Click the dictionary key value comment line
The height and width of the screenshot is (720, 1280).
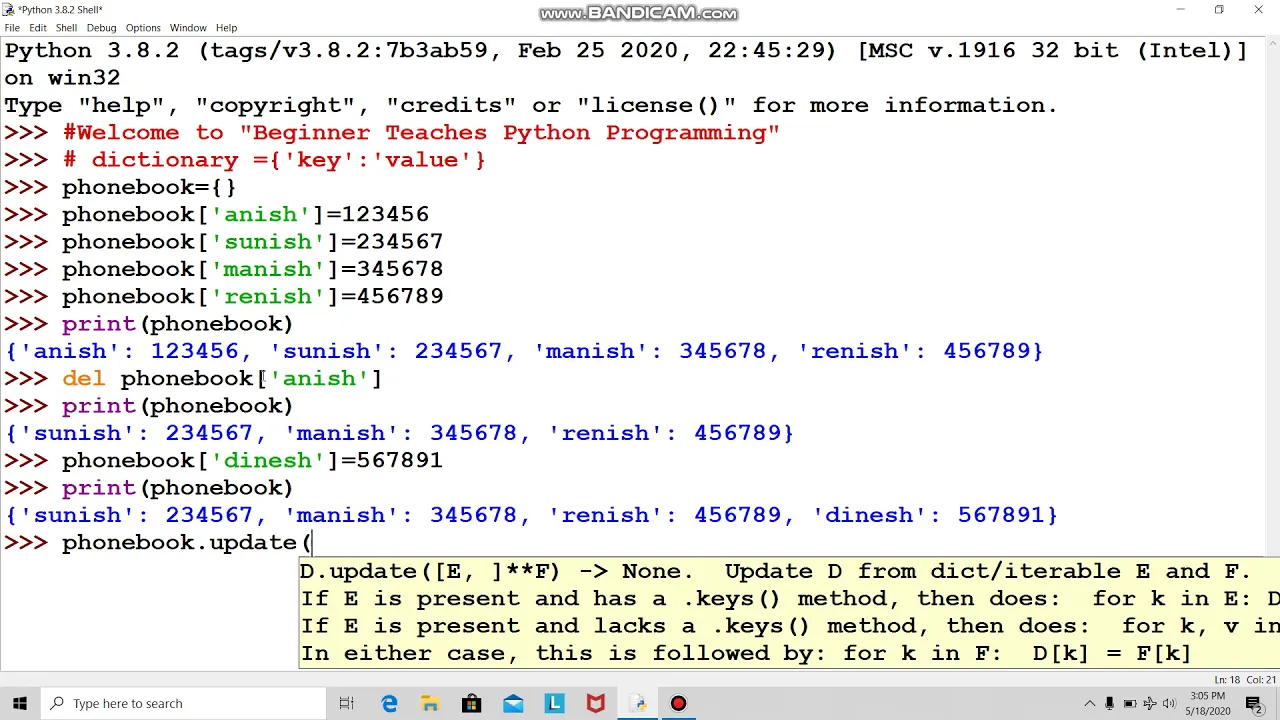(274, 160)
